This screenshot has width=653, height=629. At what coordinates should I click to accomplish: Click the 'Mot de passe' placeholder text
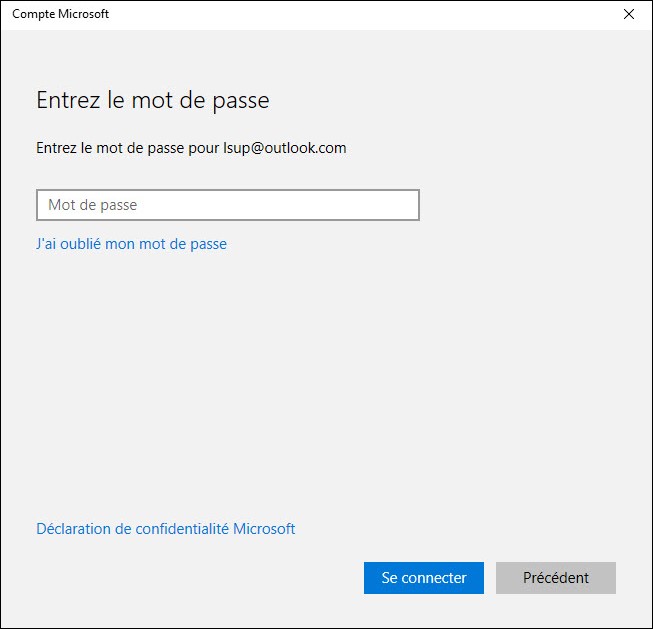coord(92,205)
